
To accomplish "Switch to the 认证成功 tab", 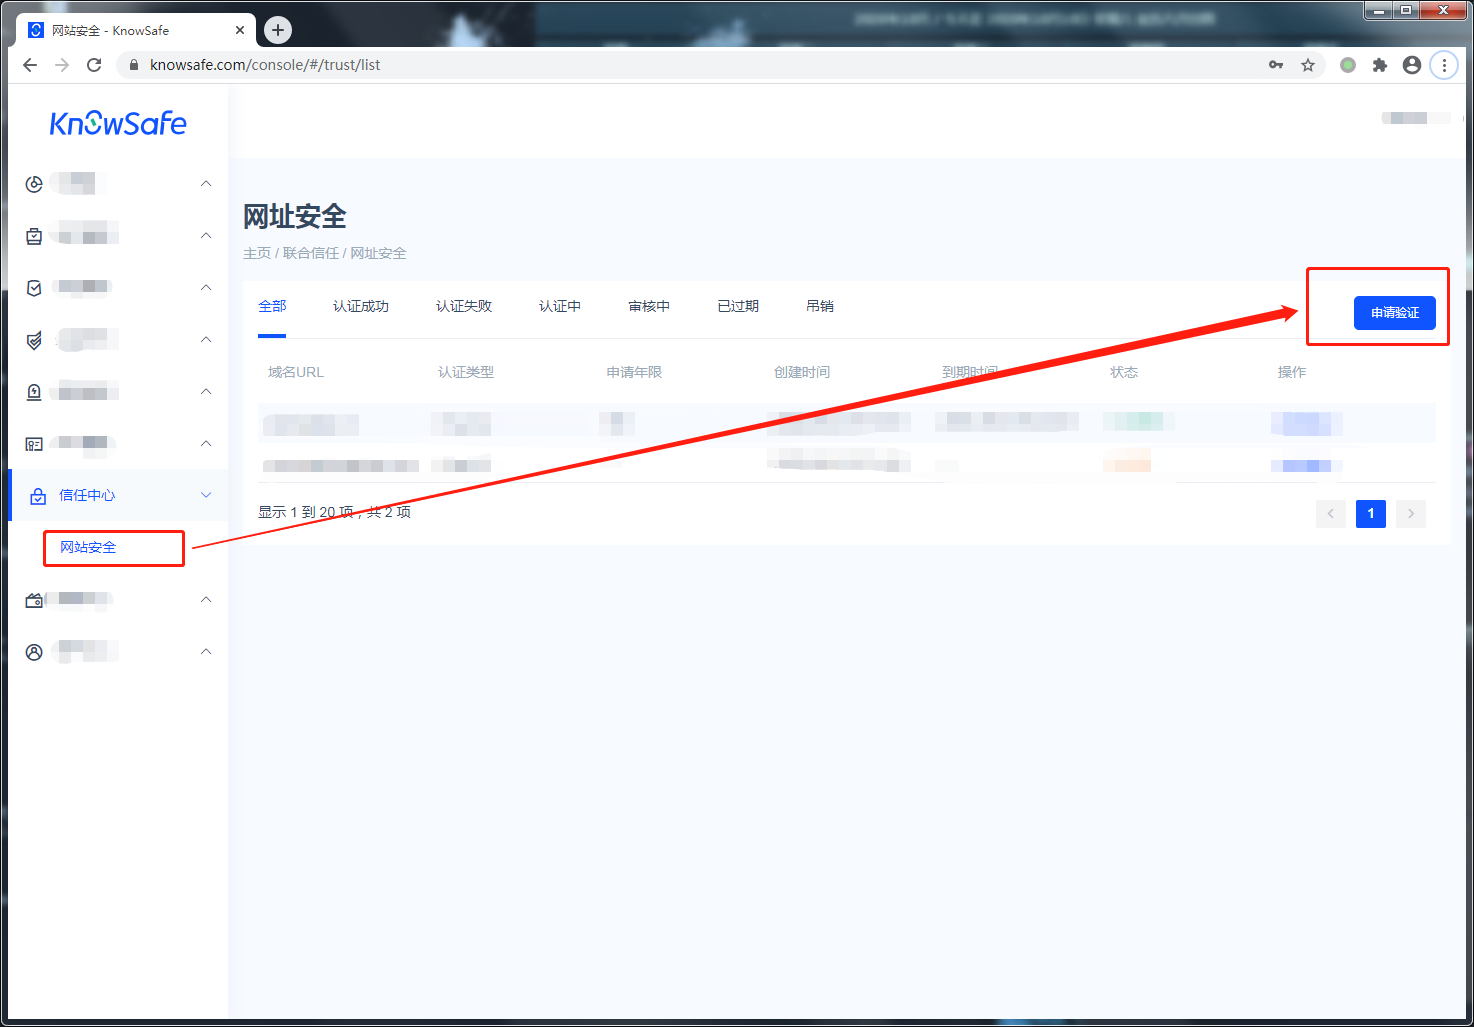I will coord(361,306).
